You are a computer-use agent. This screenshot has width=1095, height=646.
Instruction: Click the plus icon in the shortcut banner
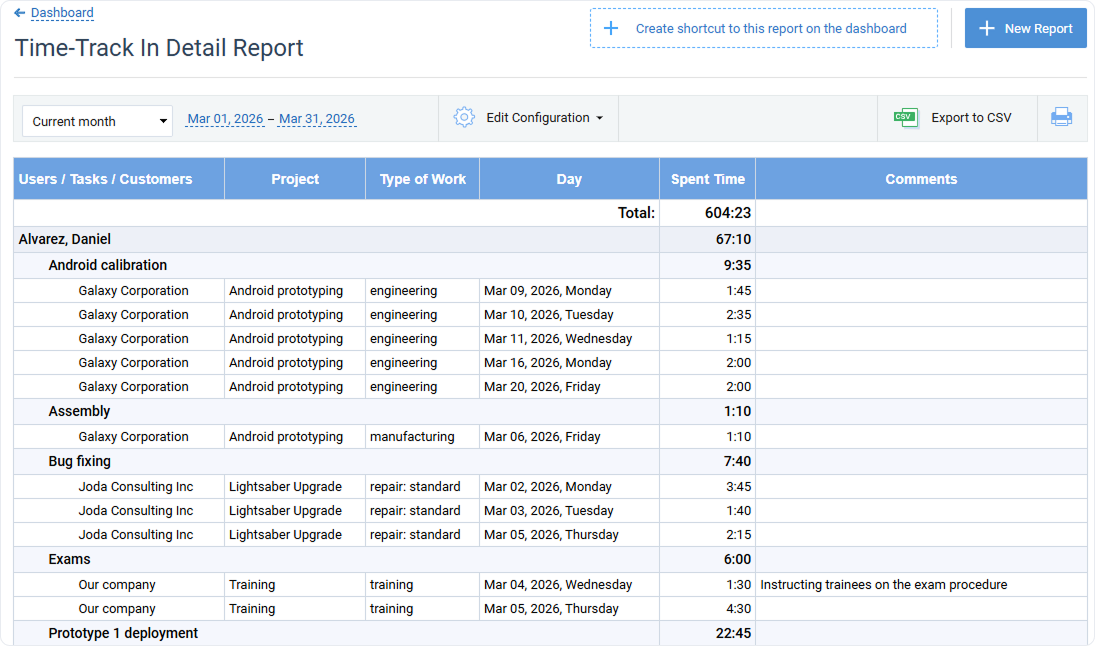[x=611, y=28]
